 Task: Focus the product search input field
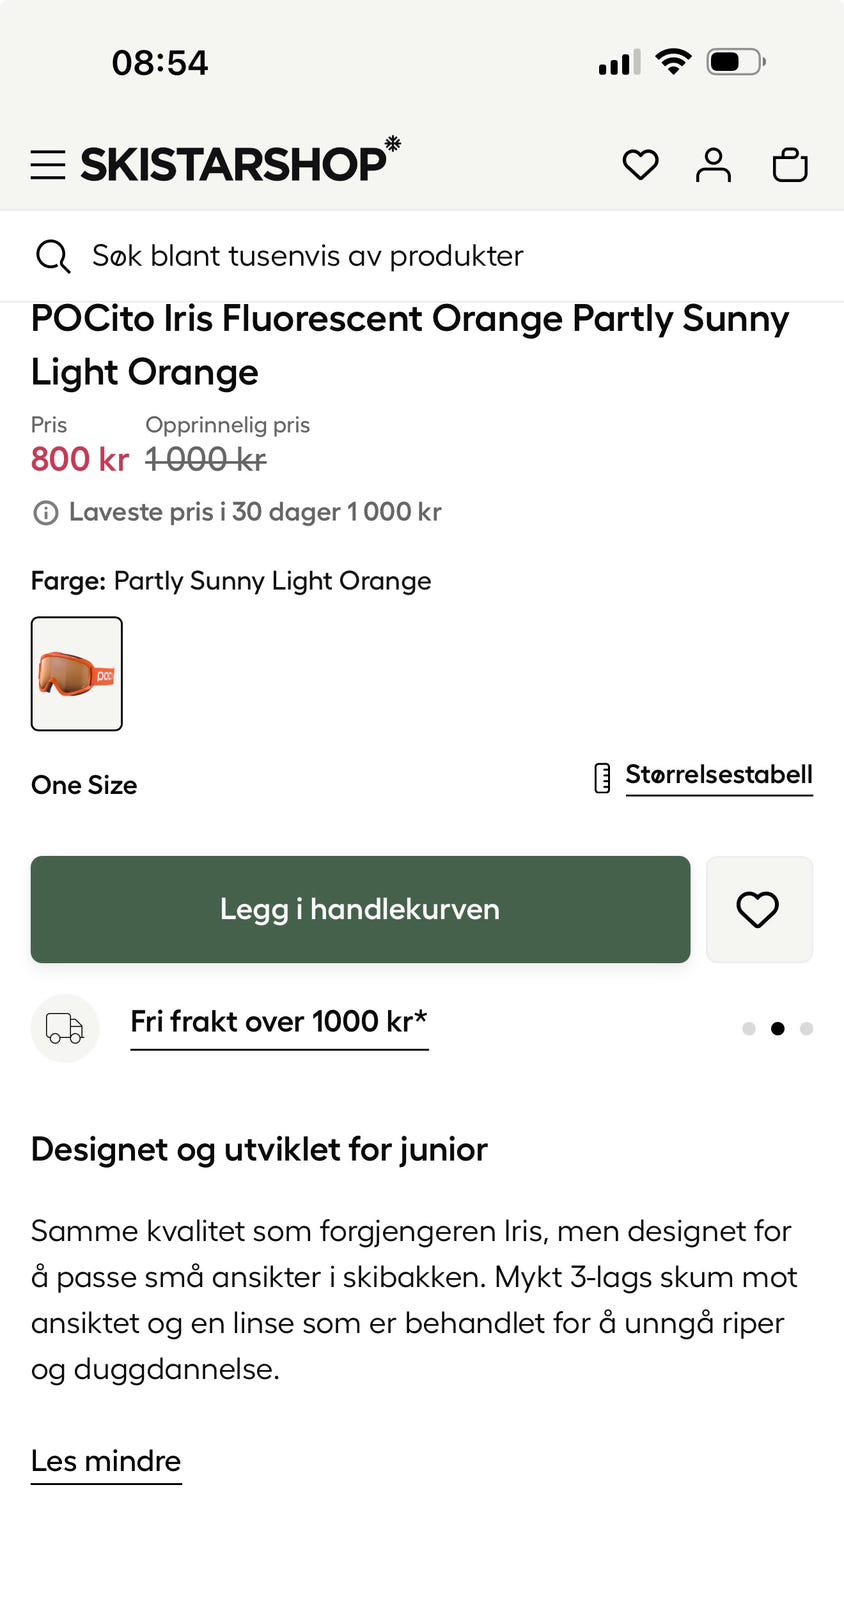[x=400, y=256]
